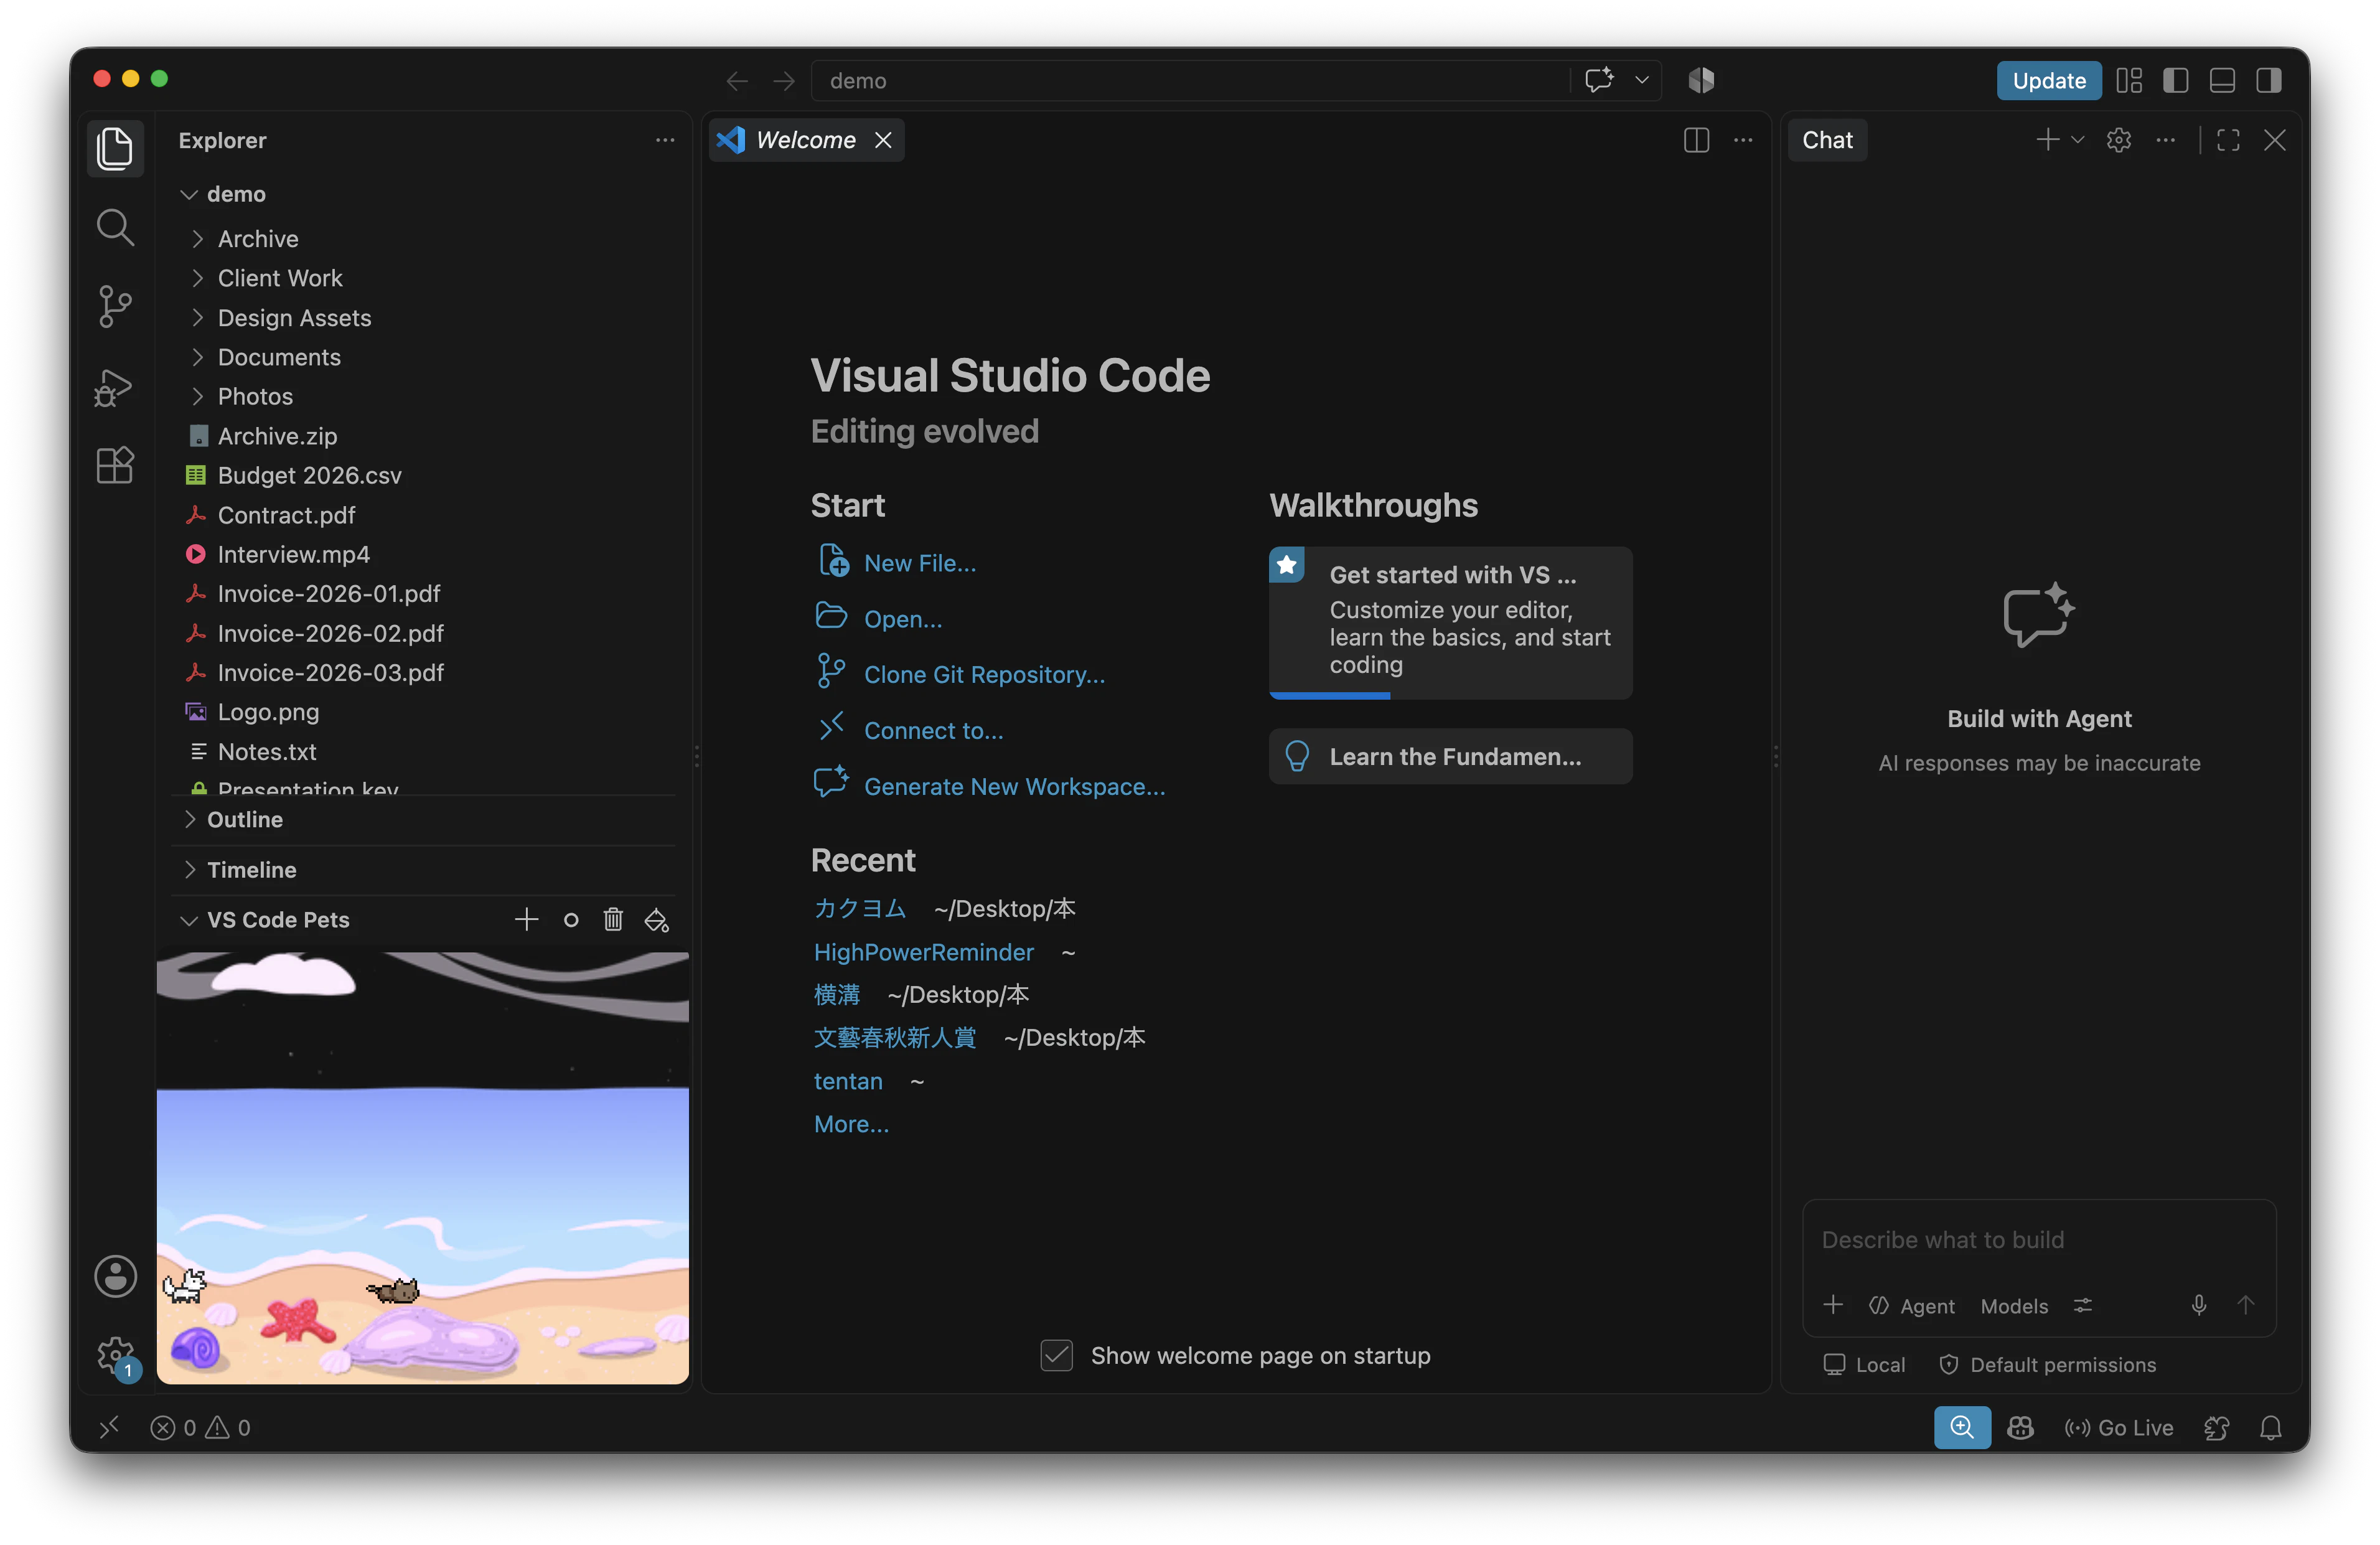Viewport: 2380px width, 1545px height.
Task: Add a new pet in VS Code Pets
Action: [526, 920]
